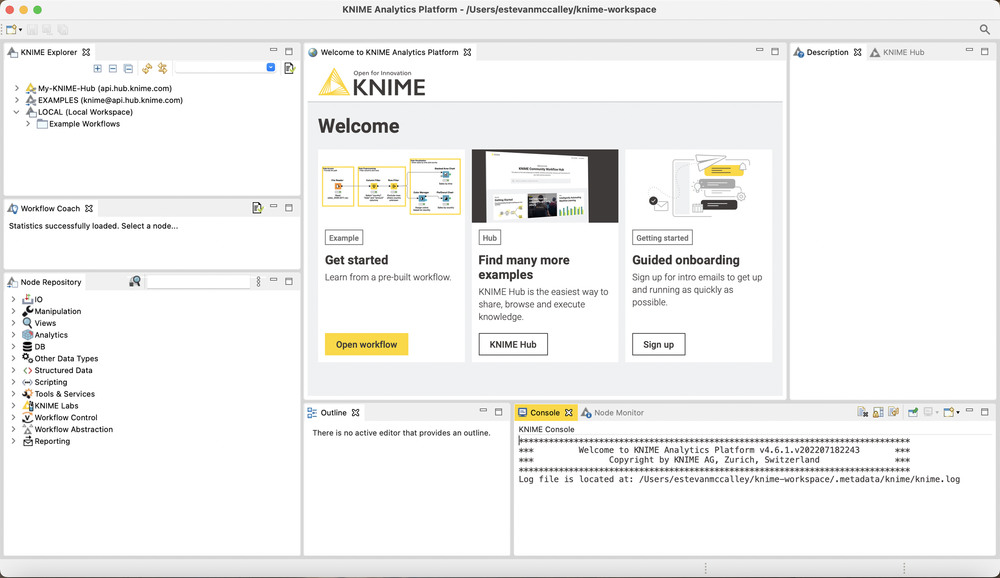Expand the Analytics category in Node Repository
Viewport: 1000px width, 578px height.
tap(13, 335)
